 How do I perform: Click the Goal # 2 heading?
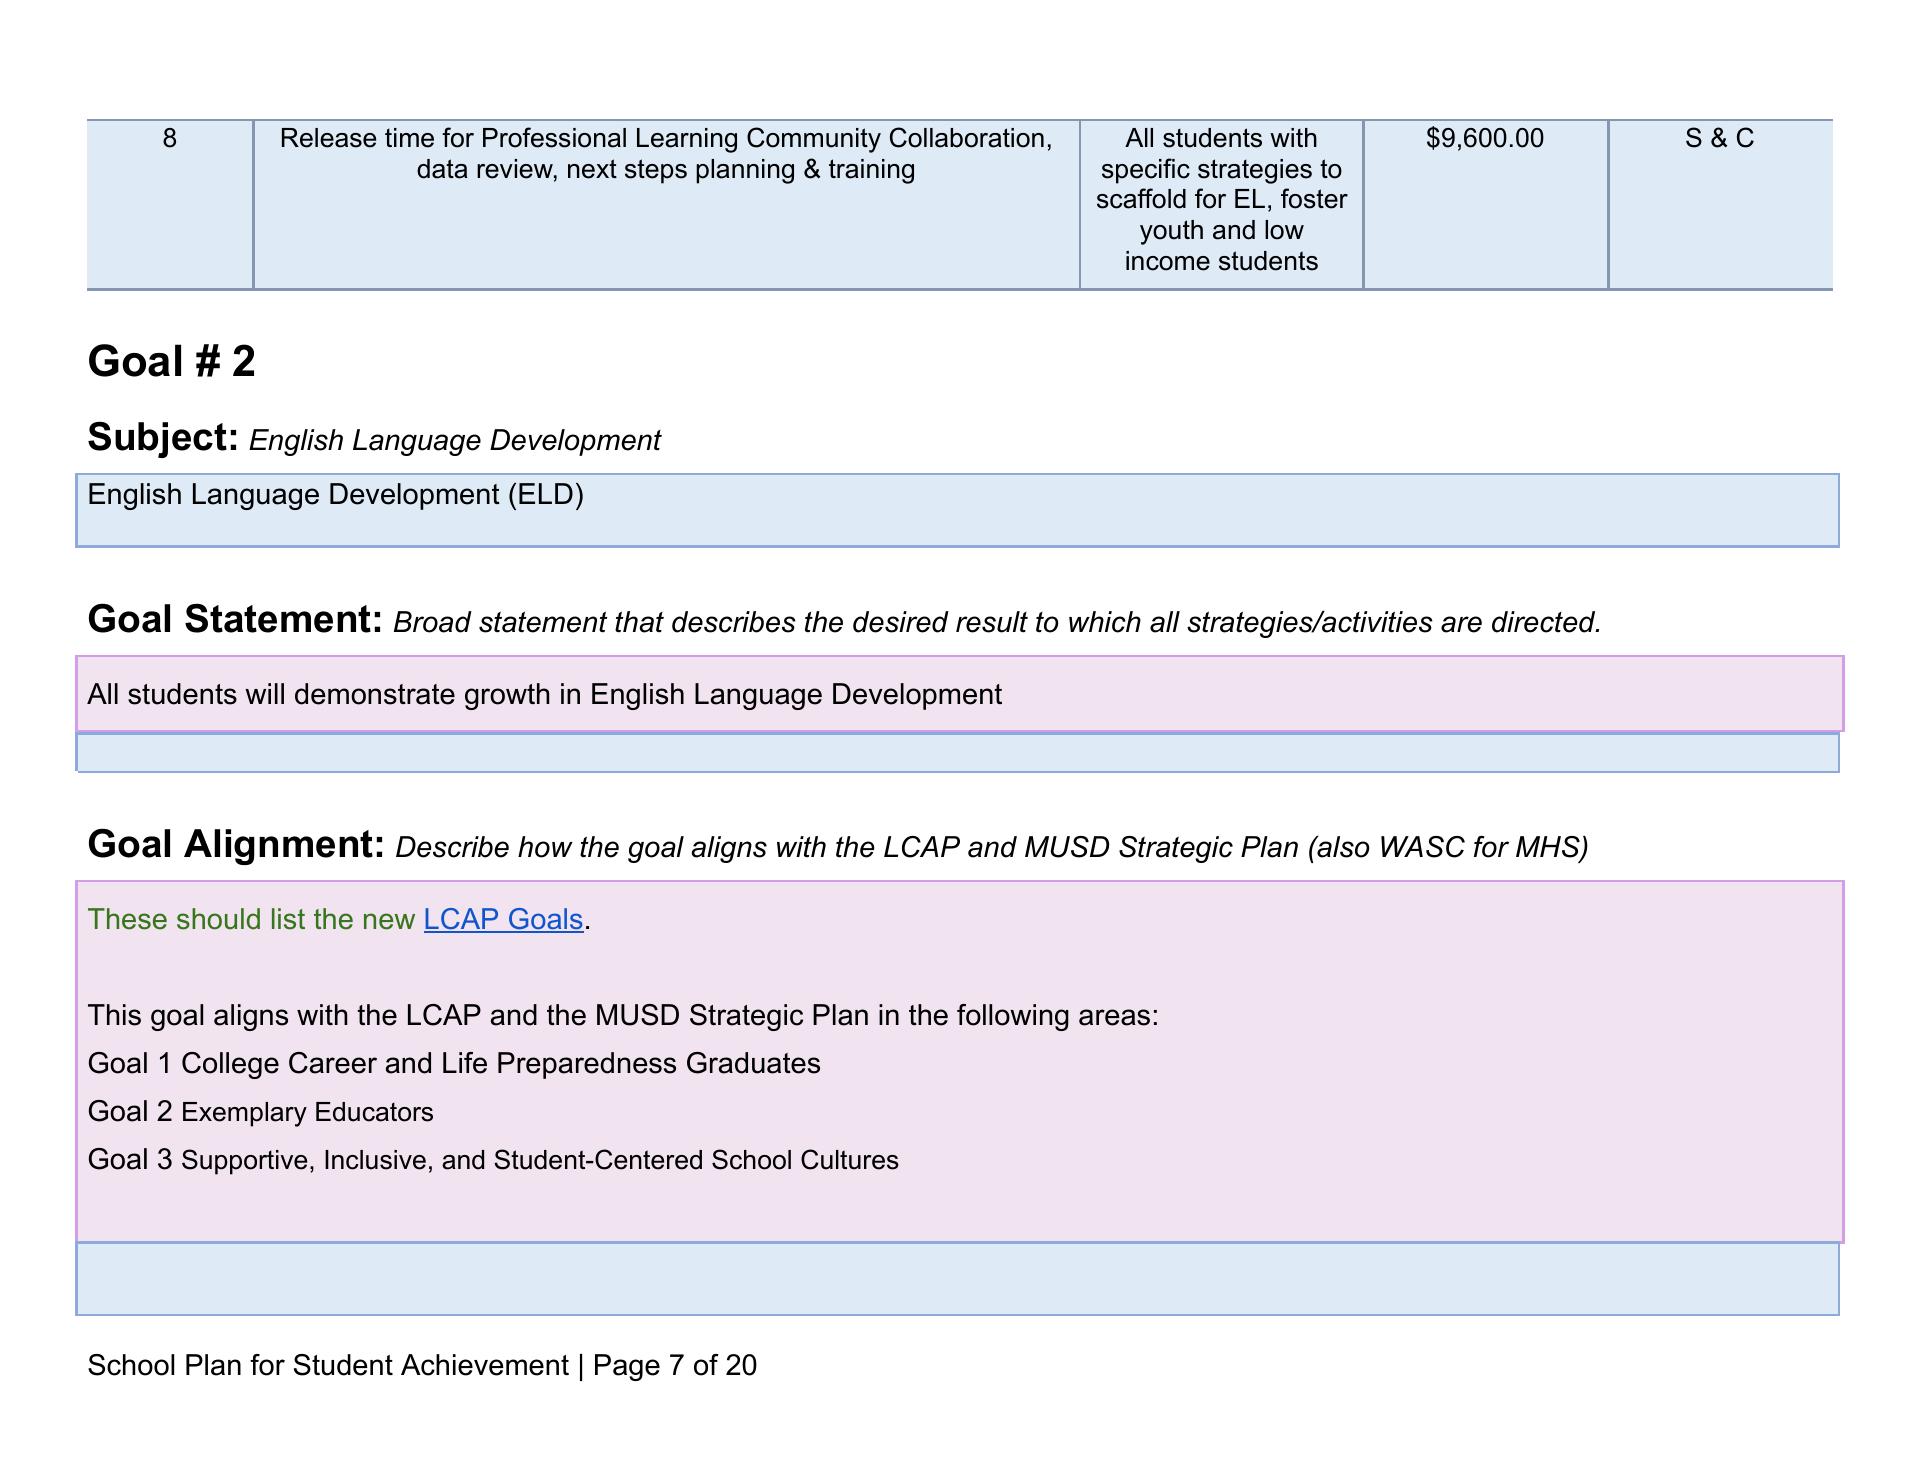point(171,361)
